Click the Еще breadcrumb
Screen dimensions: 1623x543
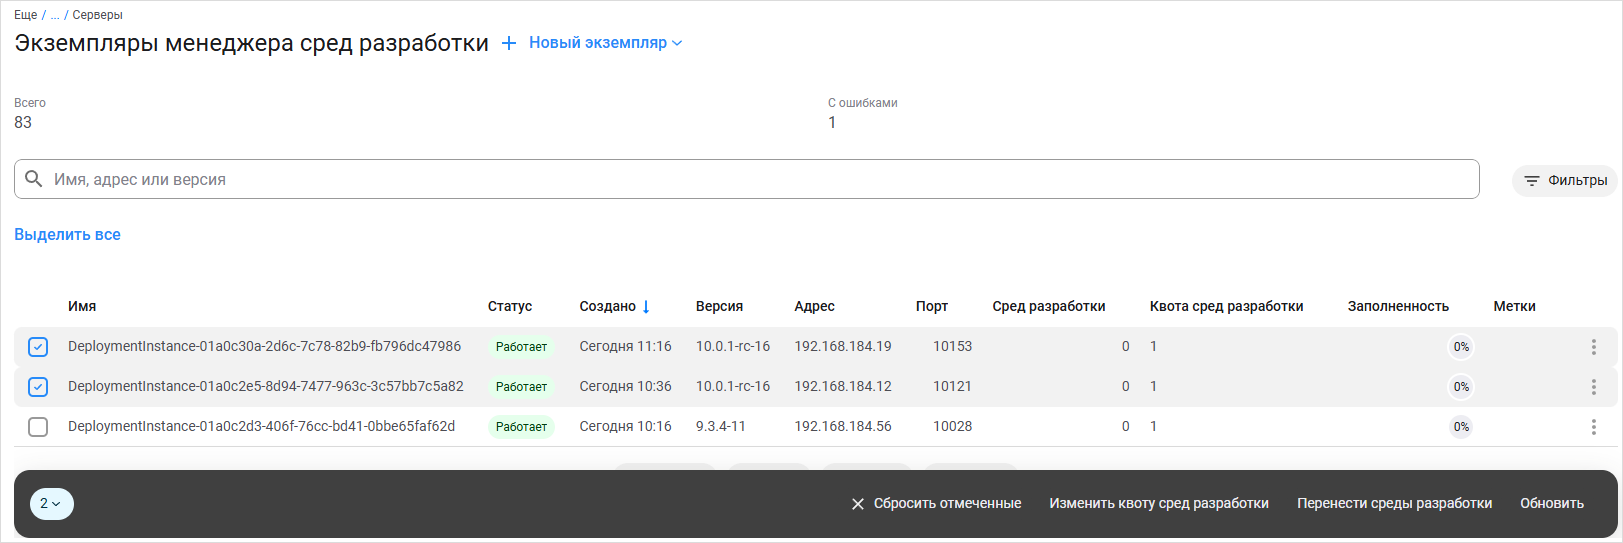coord(25,15)
